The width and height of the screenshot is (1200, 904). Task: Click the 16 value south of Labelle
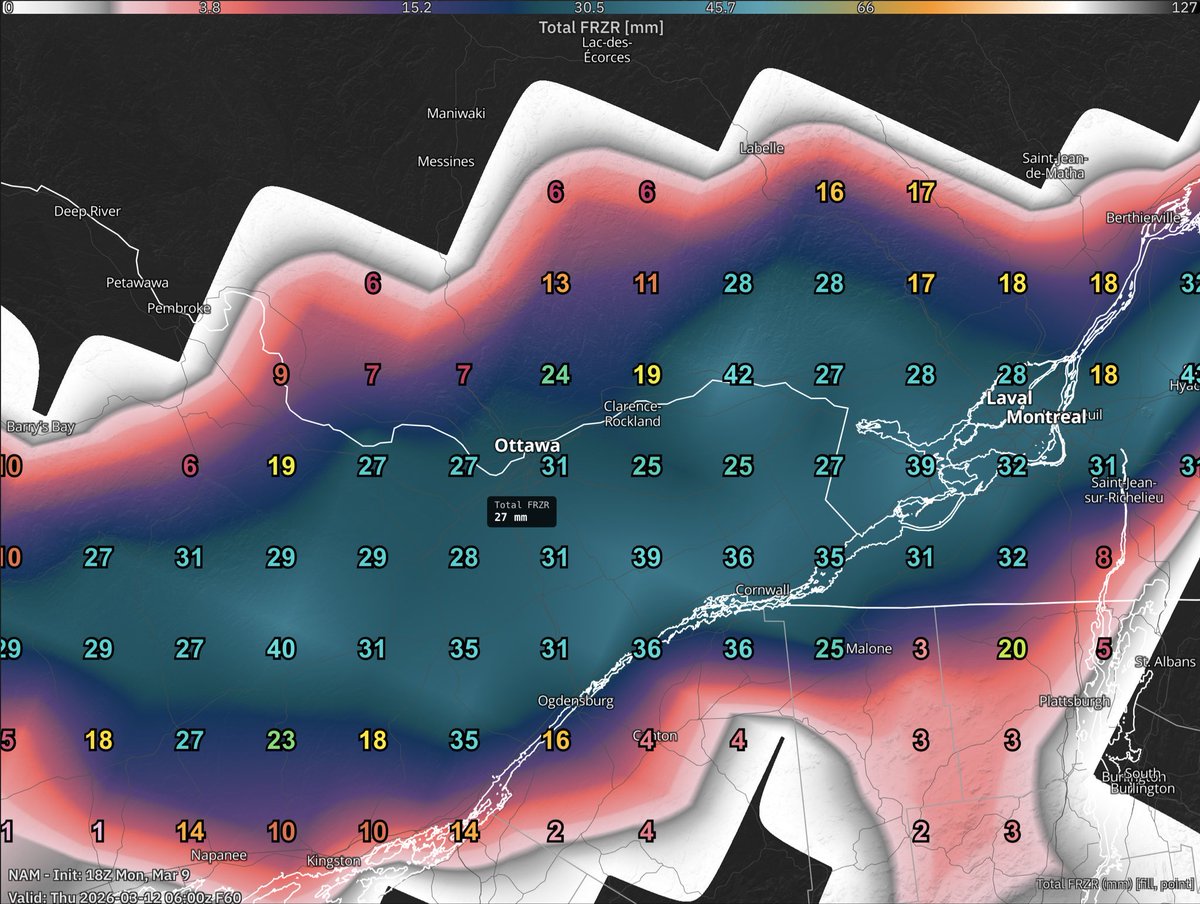click(x=829, y=193)
